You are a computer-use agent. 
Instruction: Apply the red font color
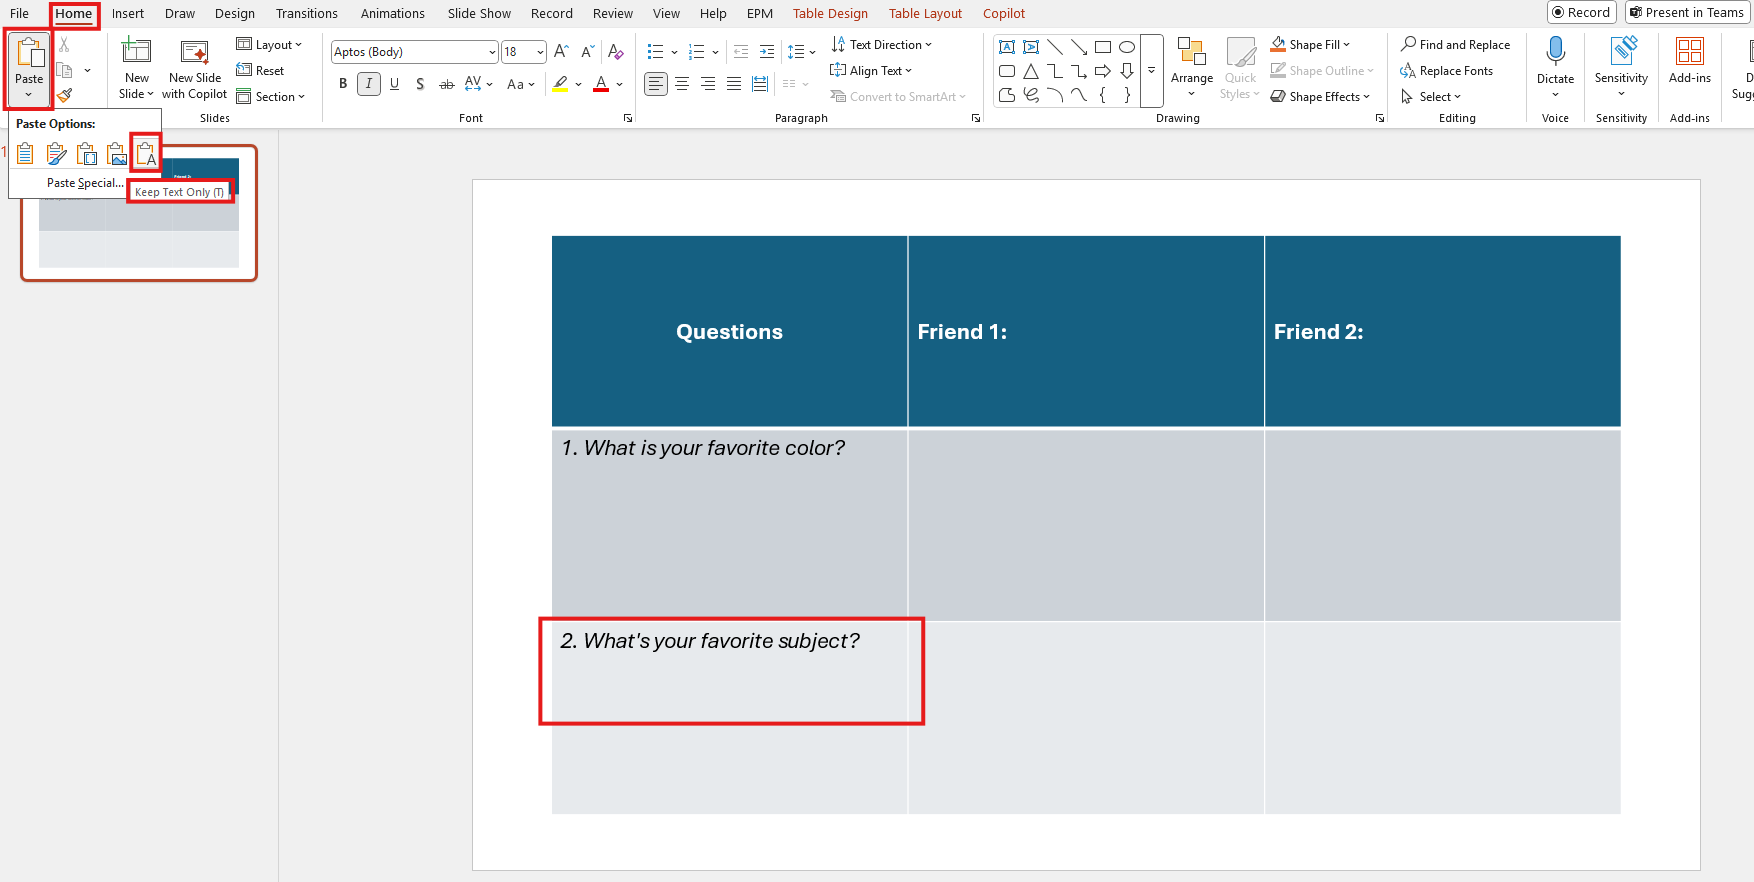601,84
